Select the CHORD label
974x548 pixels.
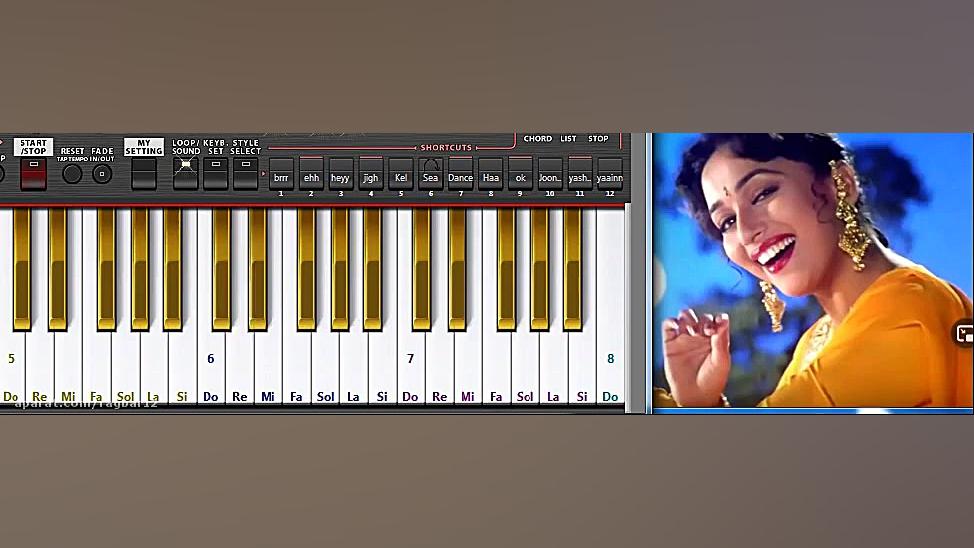point(537,139)
